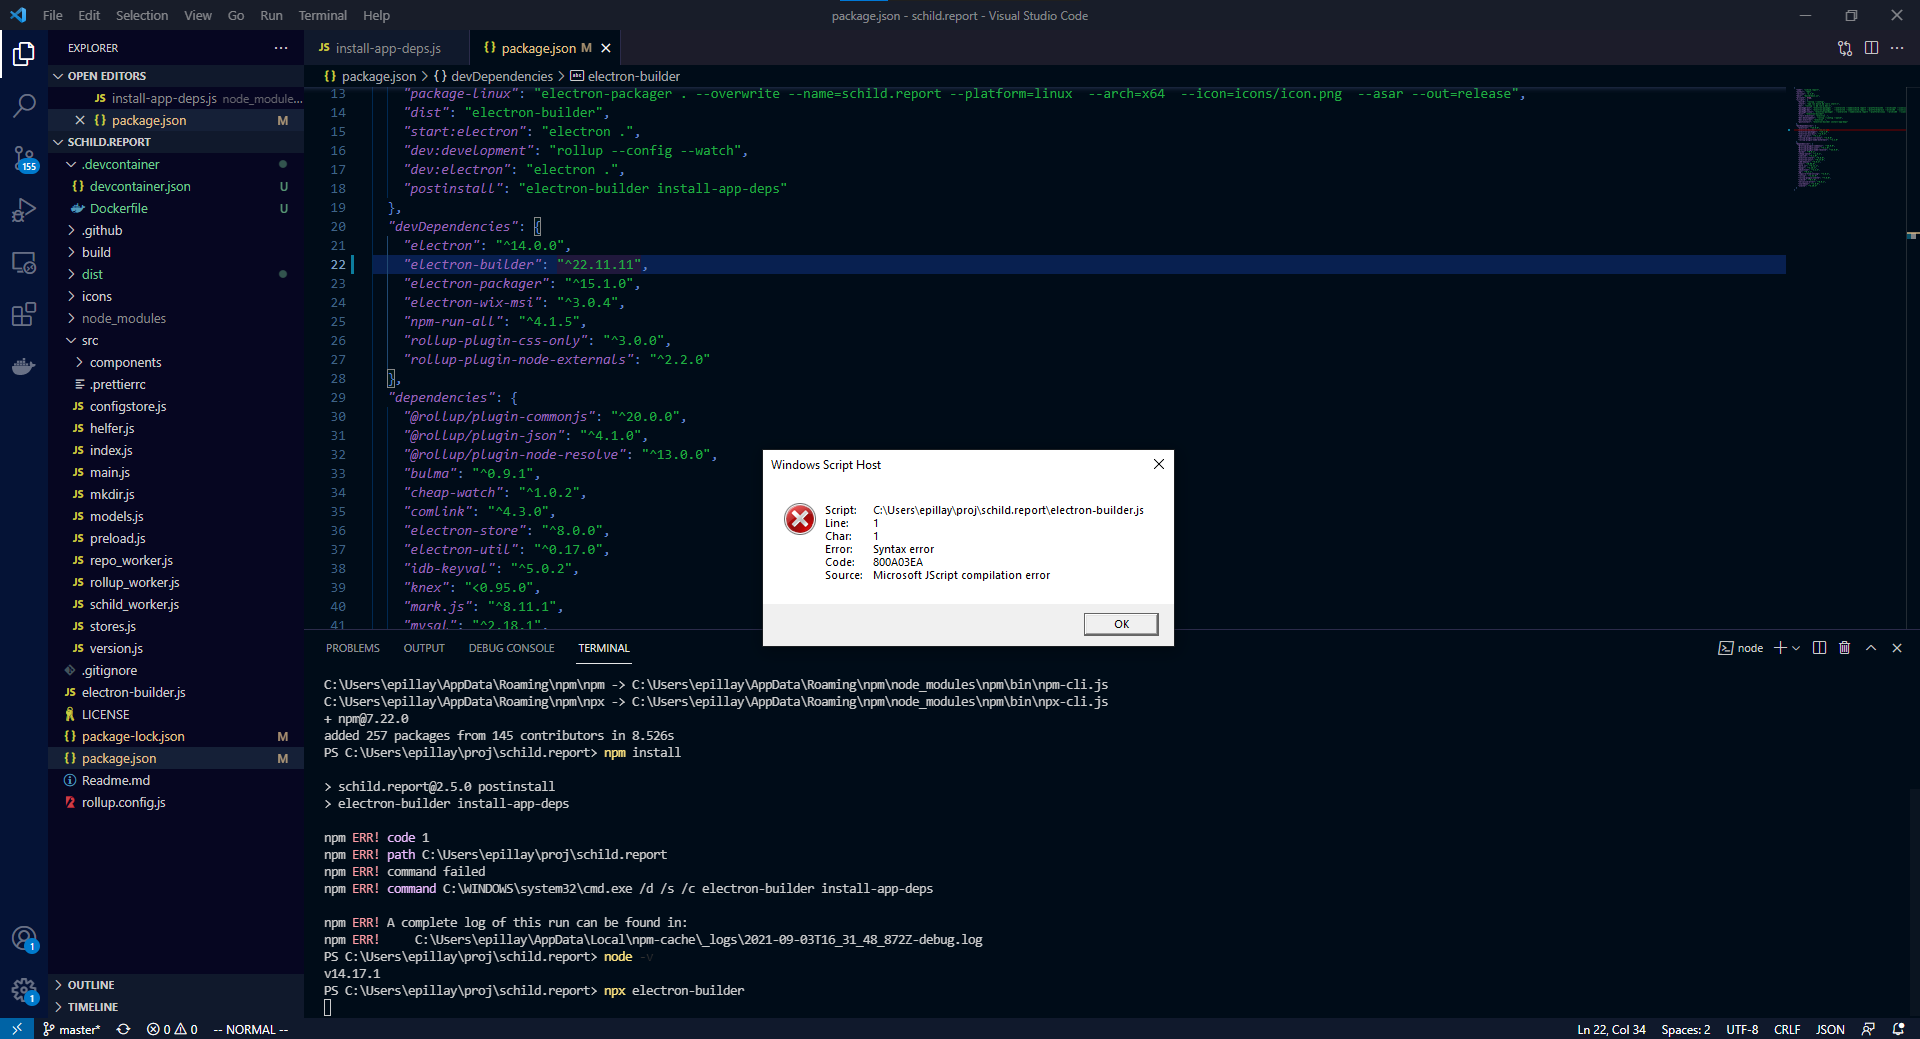Switch to Debug Console tab
This screenshot has width=1920, height=1039.
point(511,648)
